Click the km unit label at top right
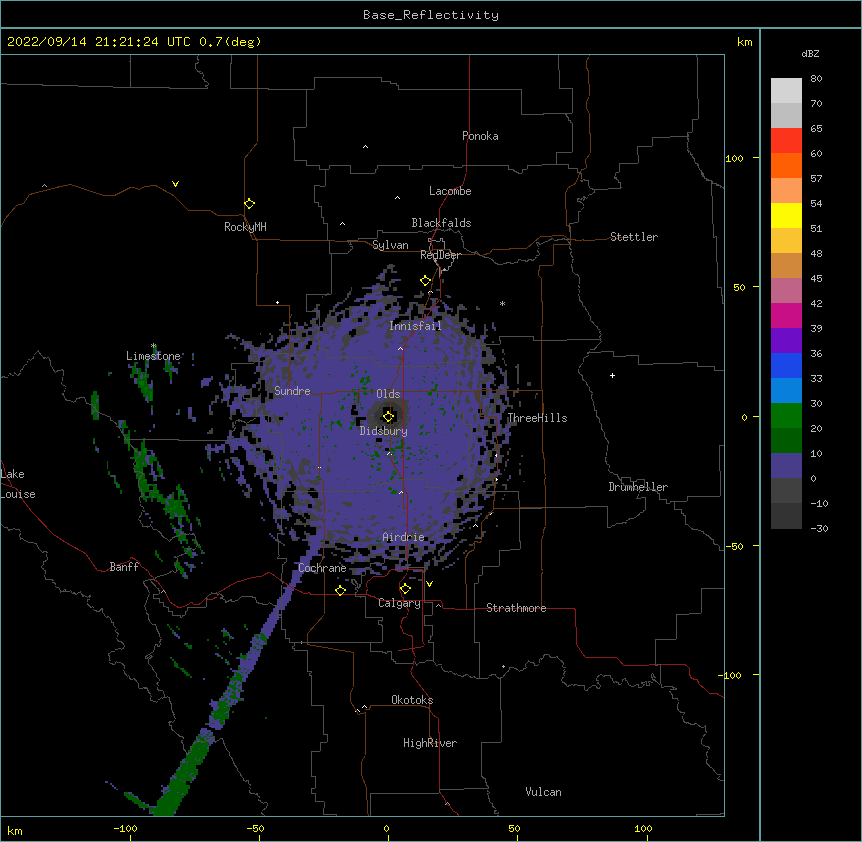 click(744, 42)
